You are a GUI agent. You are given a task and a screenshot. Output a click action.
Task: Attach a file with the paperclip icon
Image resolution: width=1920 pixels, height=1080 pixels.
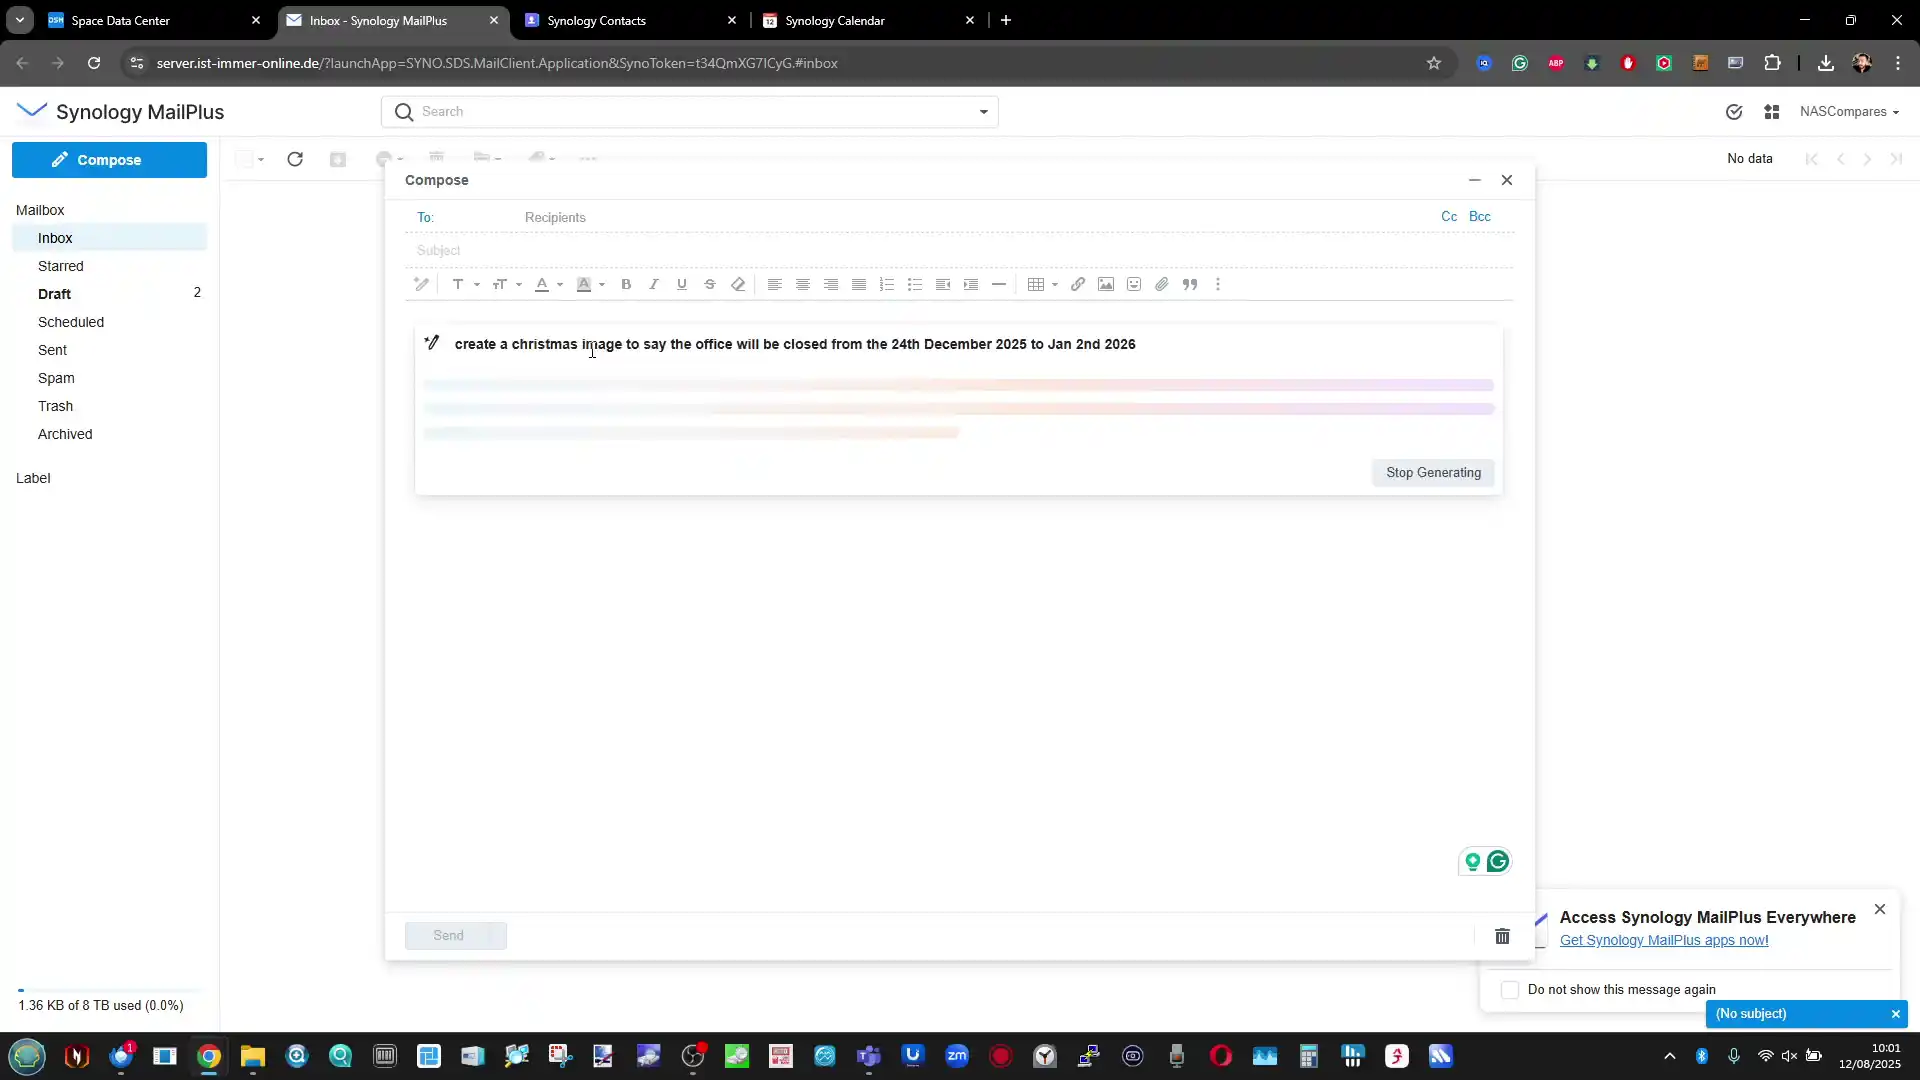pos(1162,285)
